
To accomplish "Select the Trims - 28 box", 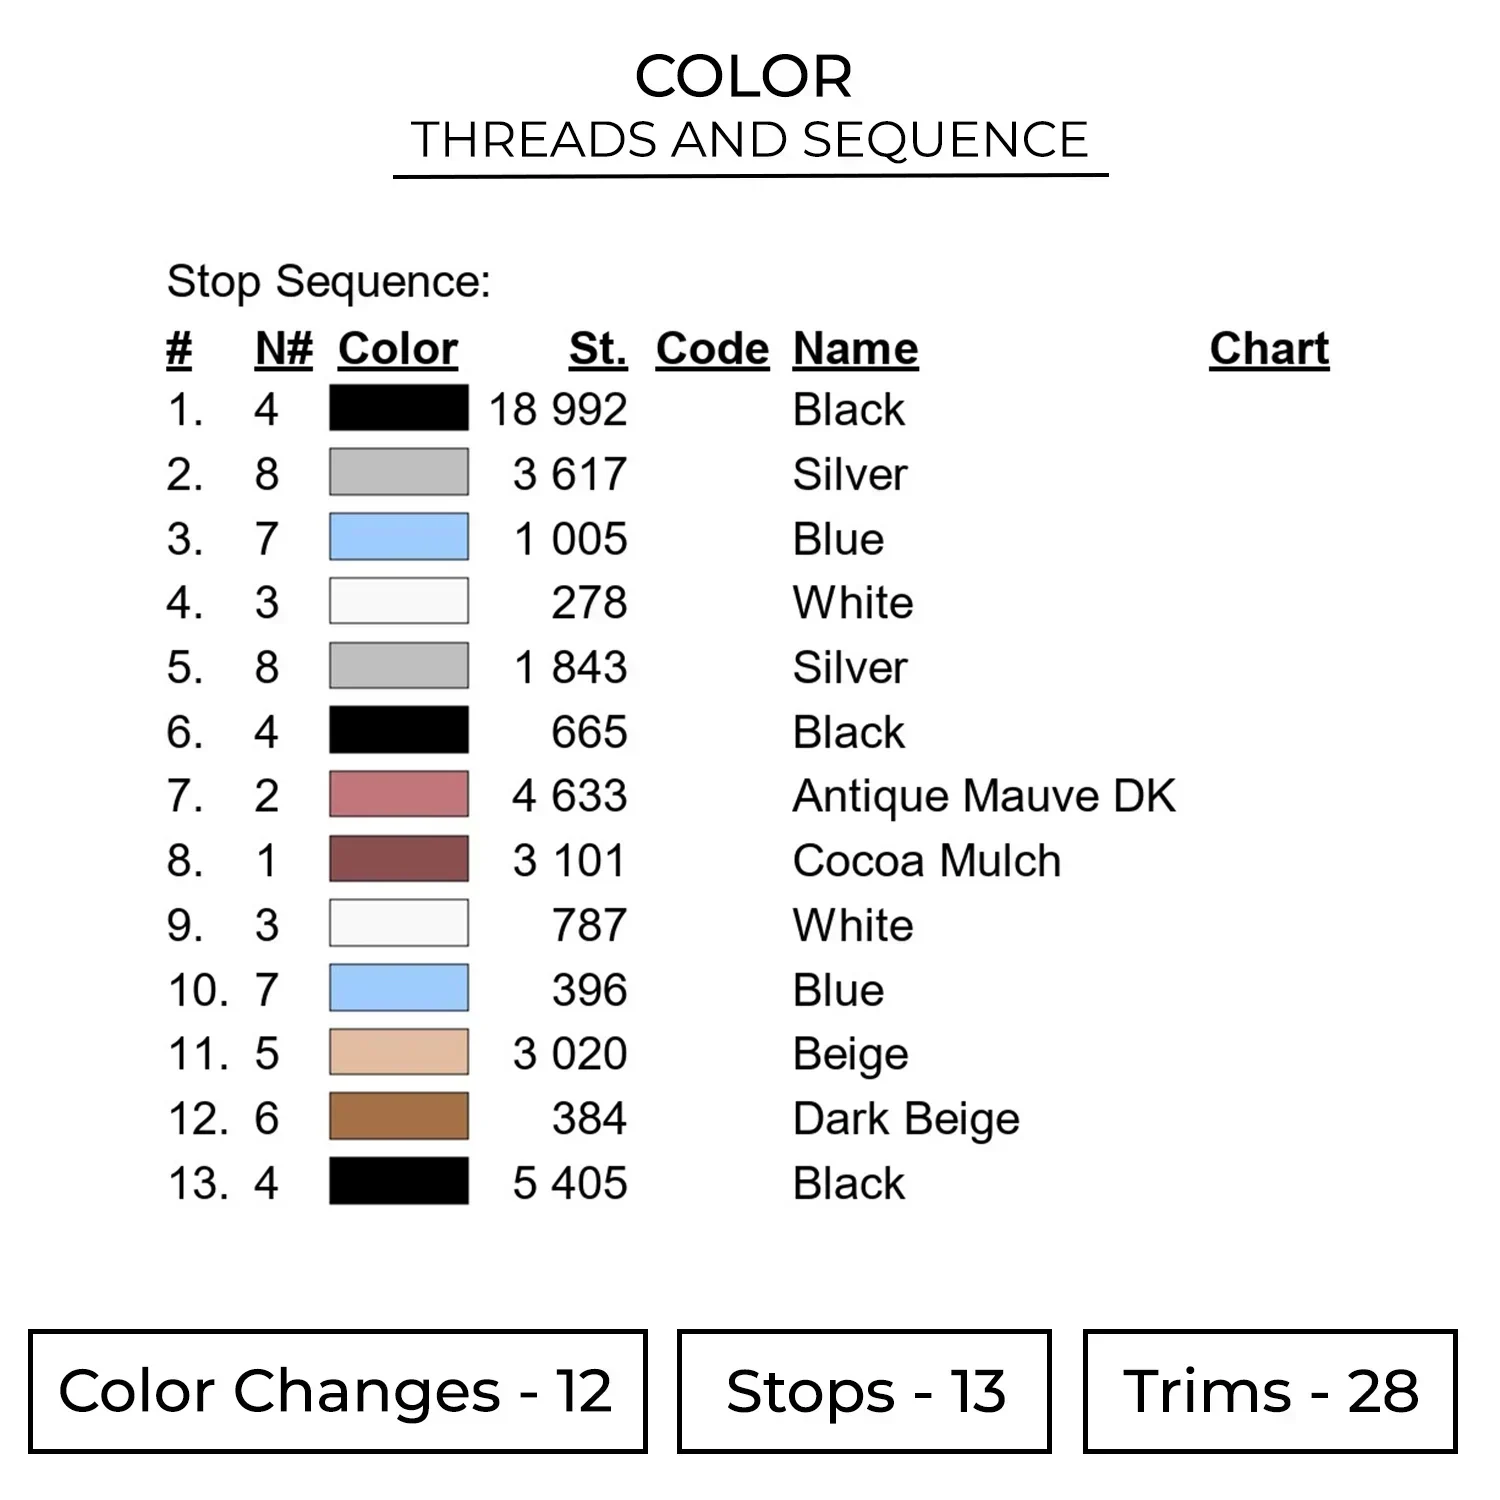I will click(1270, 1391).
